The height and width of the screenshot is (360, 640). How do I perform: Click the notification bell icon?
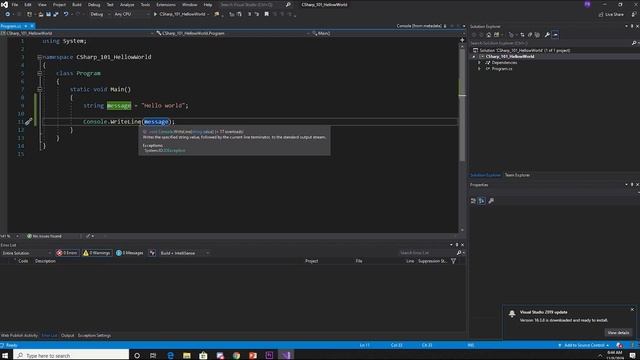[512, 313]
